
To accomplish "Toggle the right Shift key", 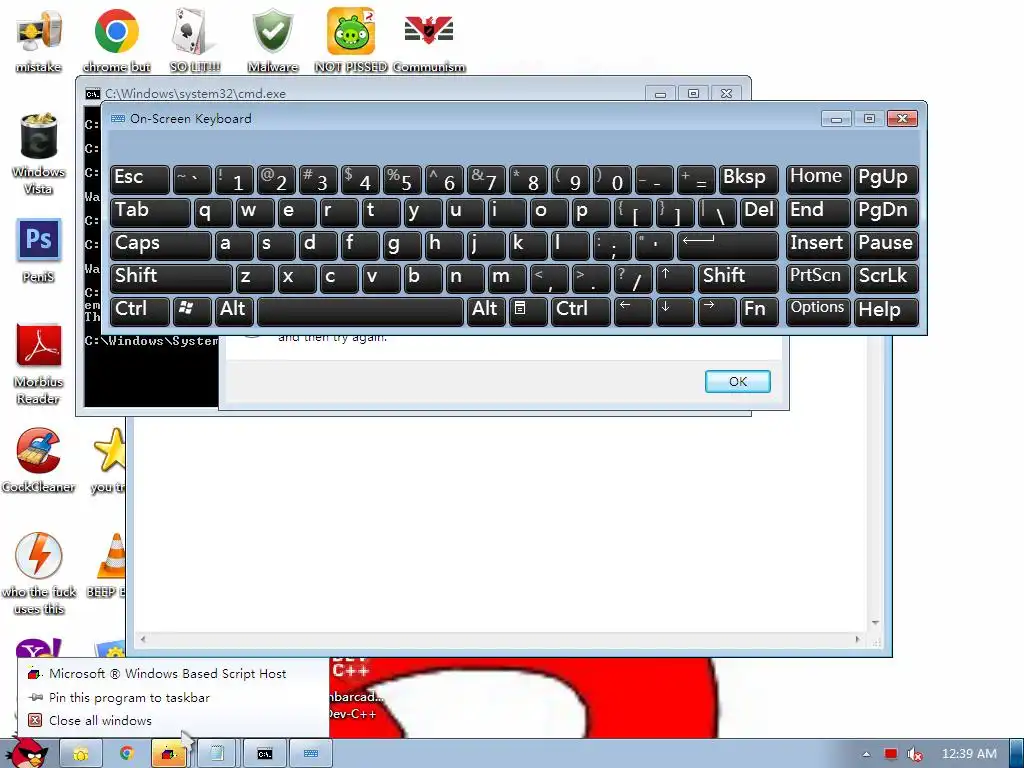I will (738, 278).
